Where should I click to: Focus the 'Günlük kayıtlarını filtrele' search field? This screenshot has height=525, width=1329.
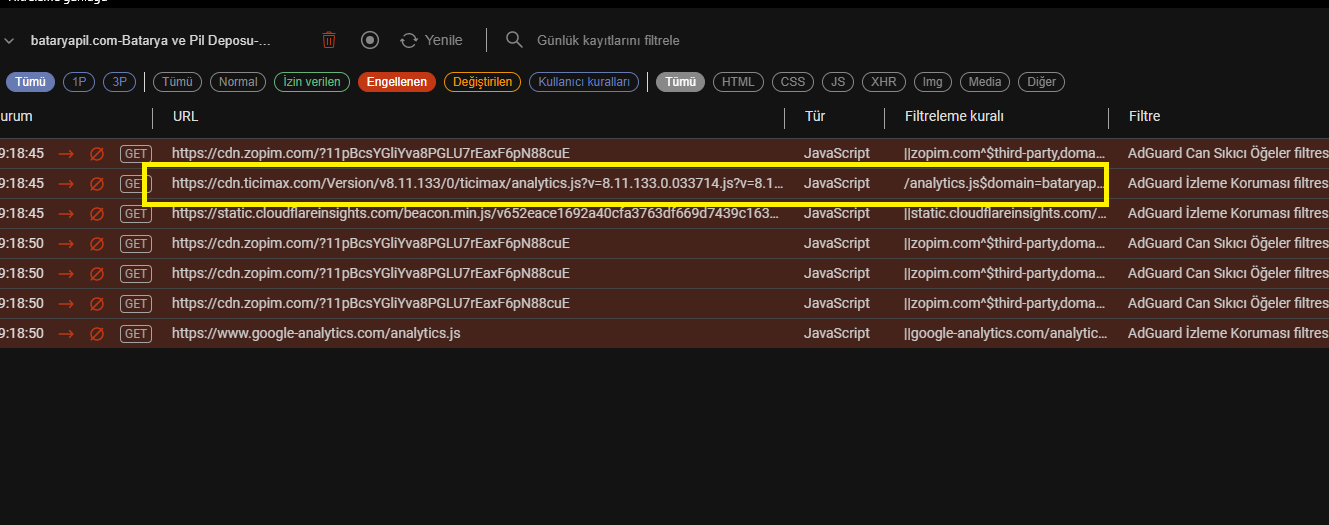pyautogui.click(x=608, y=40)
